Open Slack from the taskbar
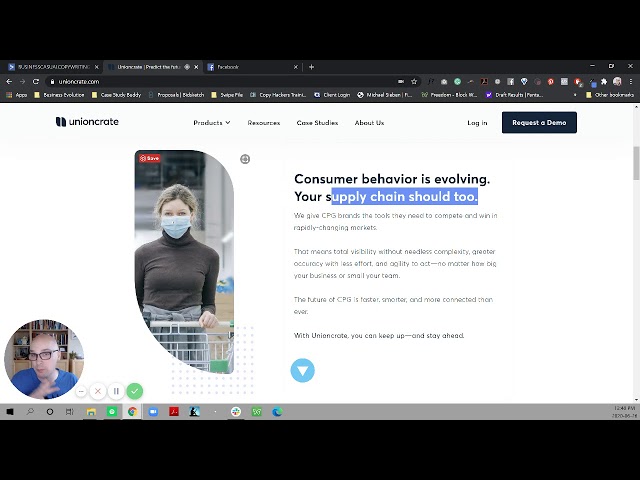 pyautogui.click(x=236, y=411)
